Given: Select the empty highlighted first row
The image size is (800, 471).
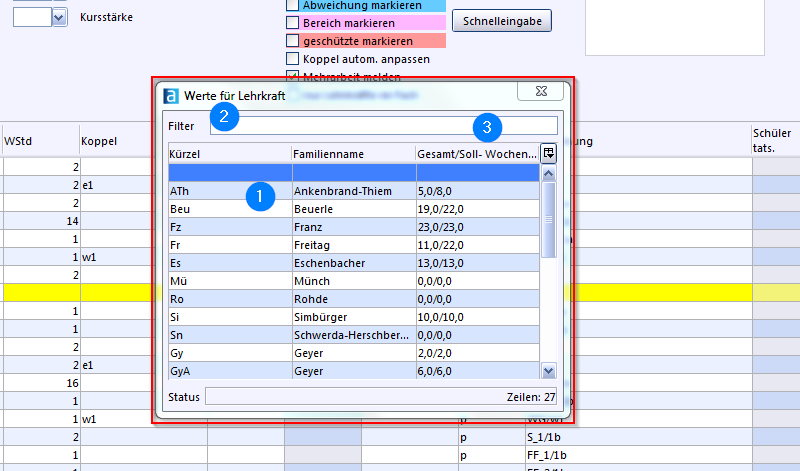Looking at the screenshot, I should 354,173.
